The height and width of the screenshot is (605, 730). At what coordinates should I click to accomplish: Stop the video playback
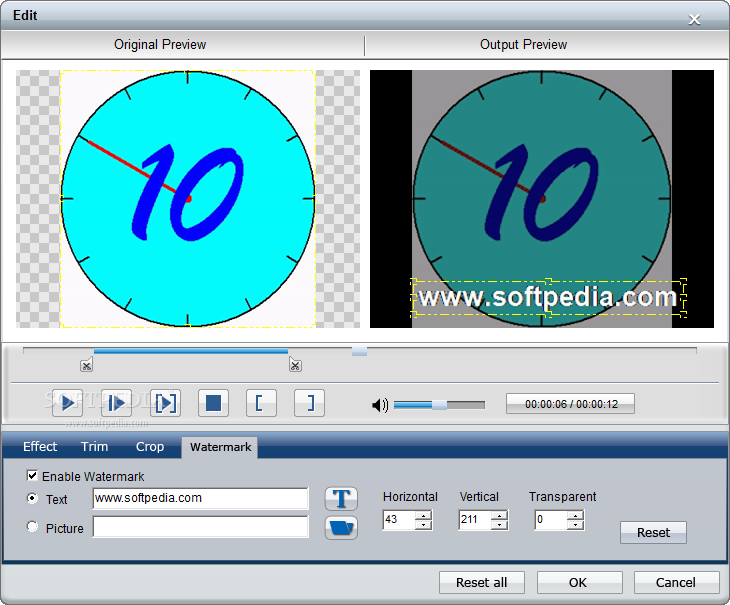point(213,403)
